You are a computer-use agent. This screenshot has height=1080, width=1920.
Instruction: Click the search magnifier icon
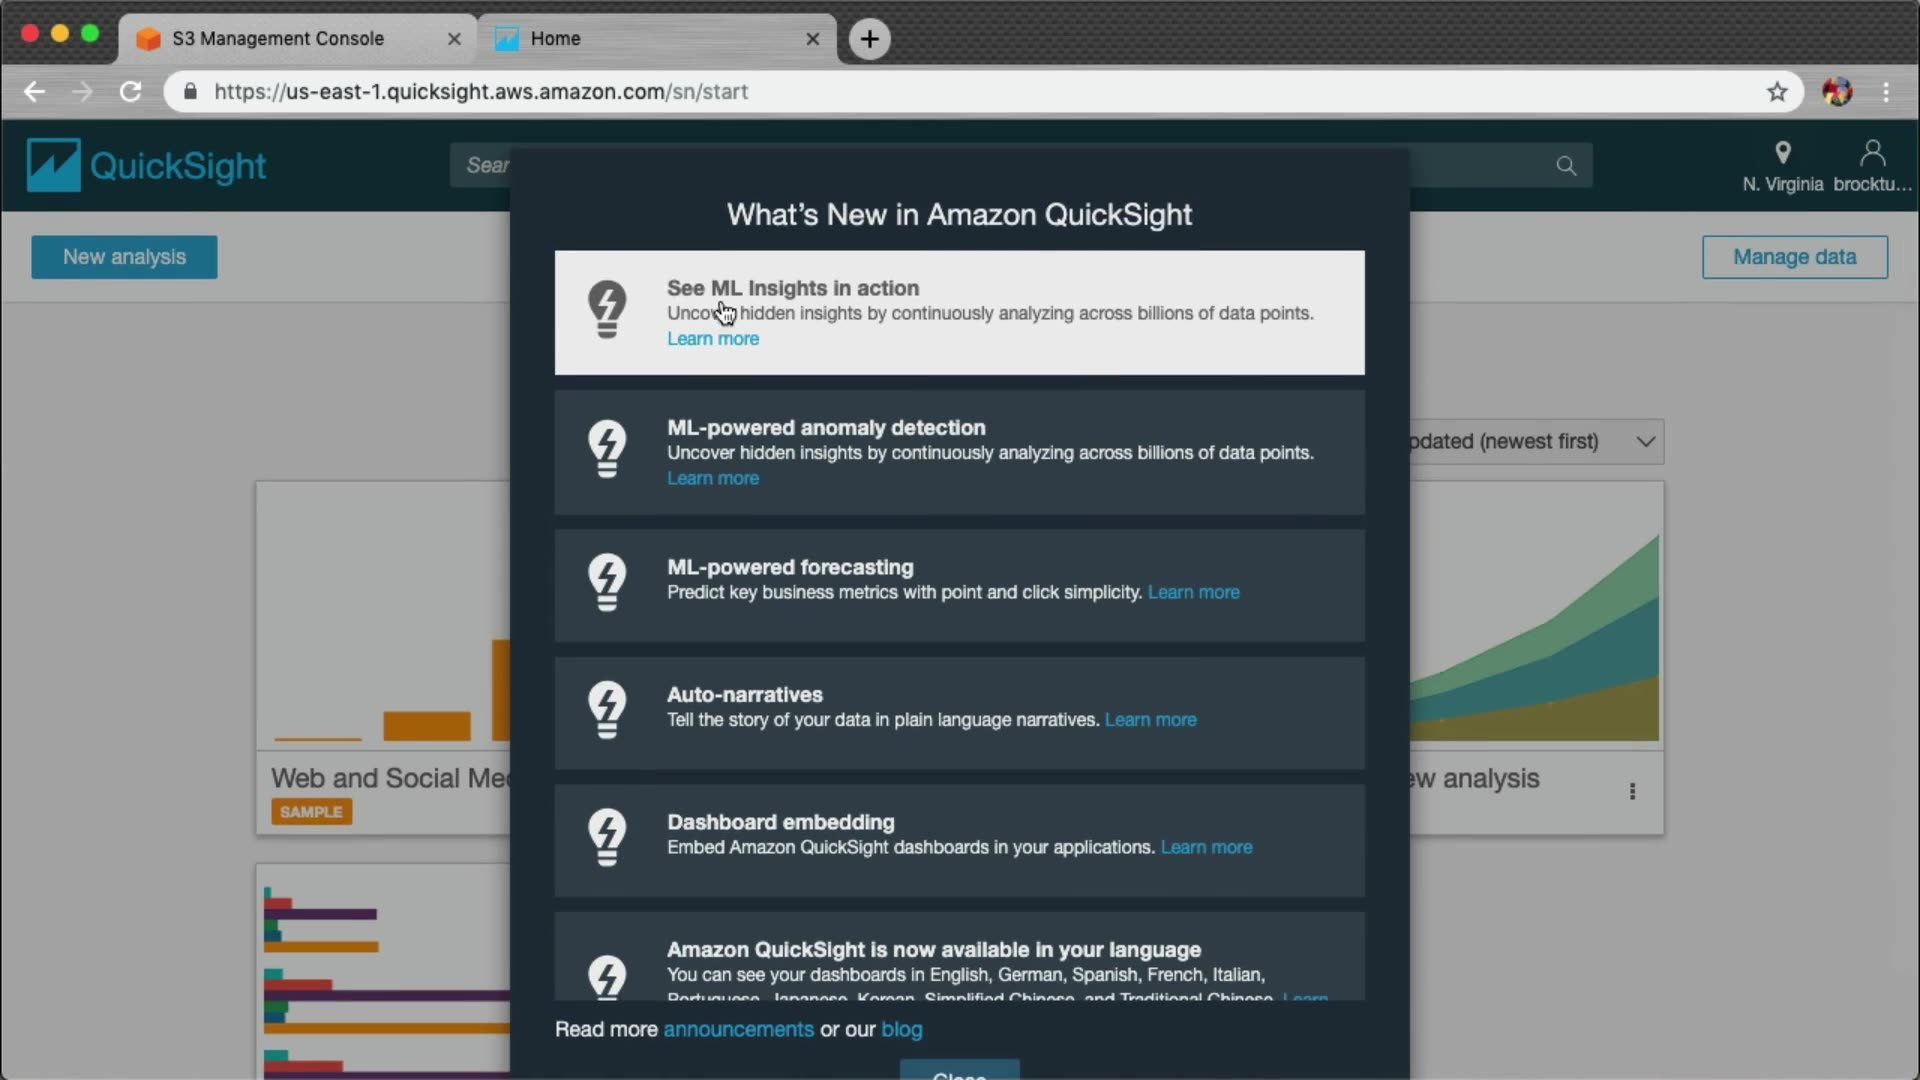(x=1566, y=166)
